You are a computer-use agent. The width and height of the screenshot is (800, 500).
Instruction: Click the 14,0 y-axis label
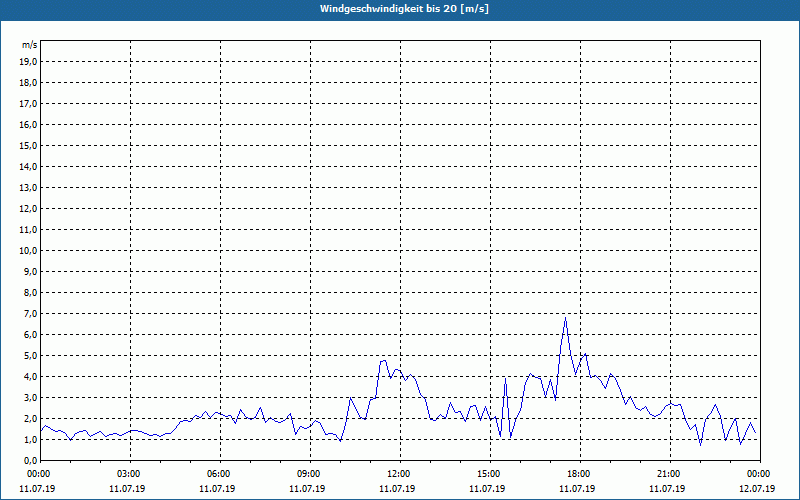(28, 166)
